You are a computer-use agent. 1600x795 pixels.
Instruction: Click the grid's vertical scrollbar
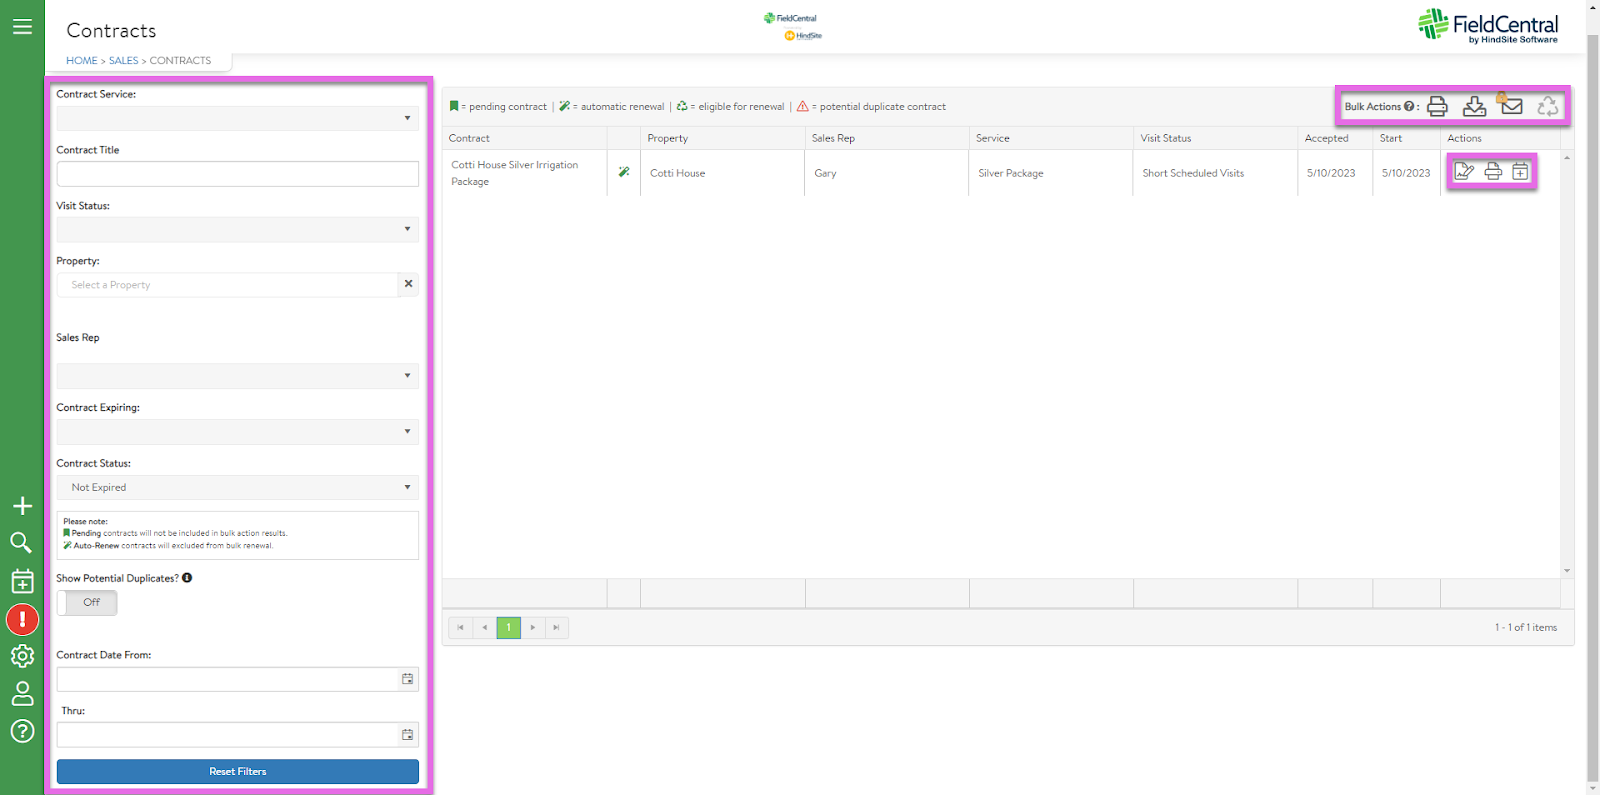(x=1567, y=364)
